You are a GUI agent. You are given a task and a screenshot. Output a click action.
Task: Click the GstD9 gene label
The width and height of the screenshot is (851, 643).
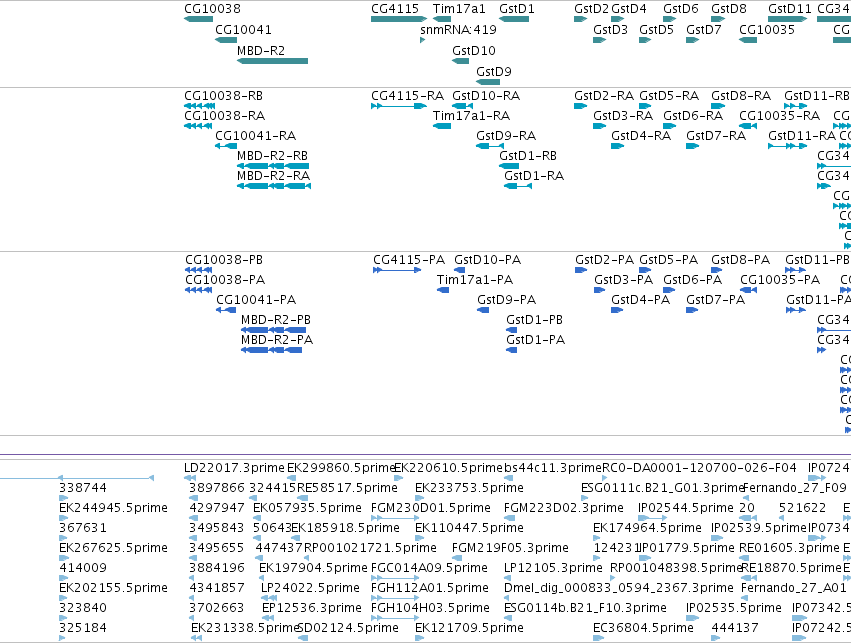[x=493, y=72]
